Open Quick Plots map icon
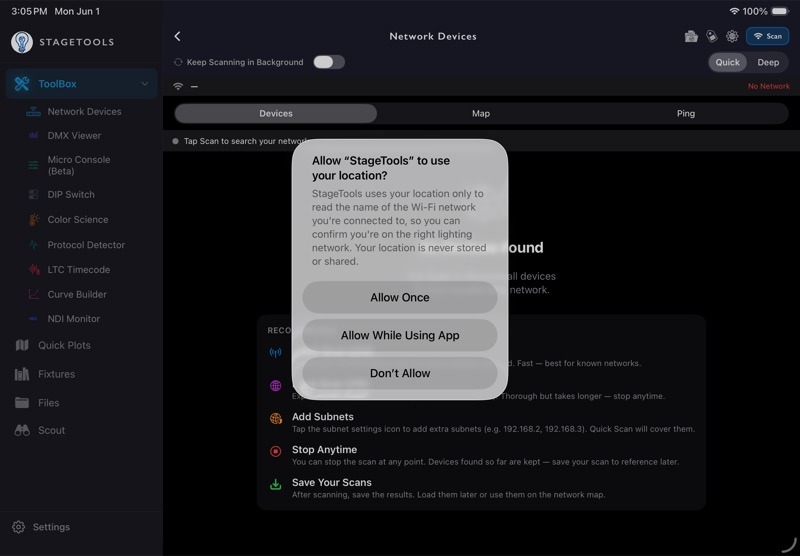 point(22,345)
